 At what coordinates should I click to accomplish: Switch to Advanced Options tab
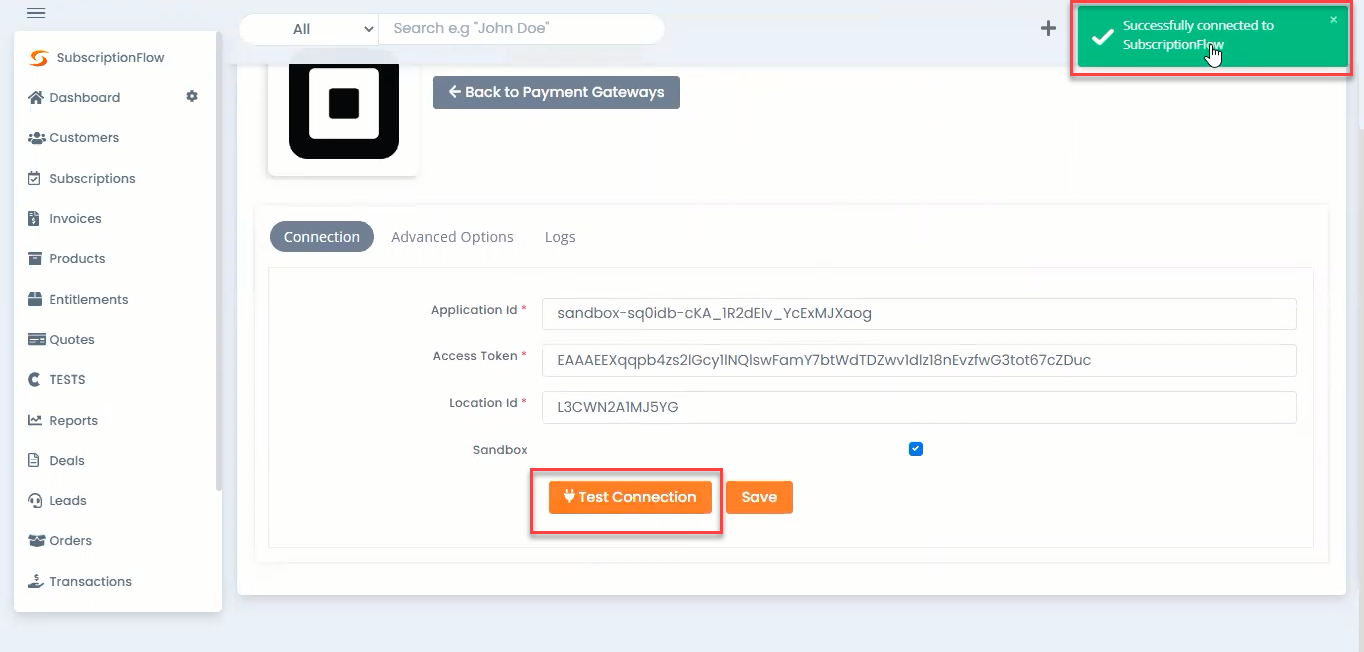tap(452, 237)
